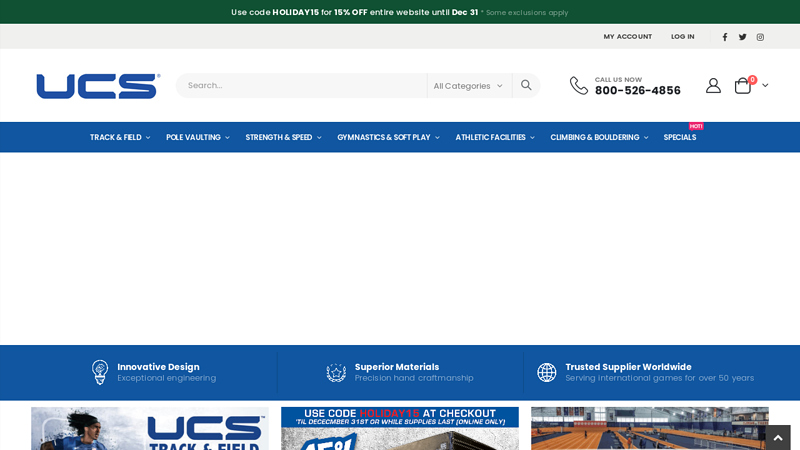This screenshot has height=450, width=800.
Task: Click the Trusted Supplier Worldwide heading
Action: (628, 367)
